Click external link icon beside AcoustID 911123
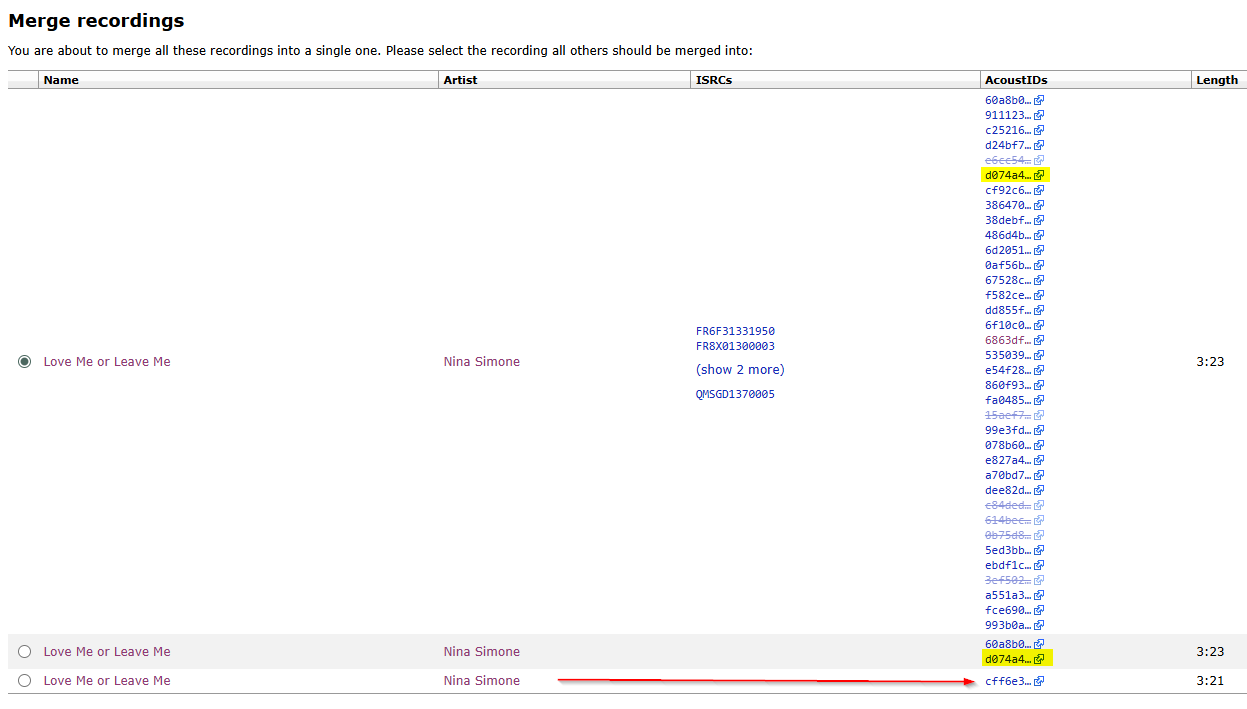This screenshot has width=1247, height=709. tap(1039, 115)
